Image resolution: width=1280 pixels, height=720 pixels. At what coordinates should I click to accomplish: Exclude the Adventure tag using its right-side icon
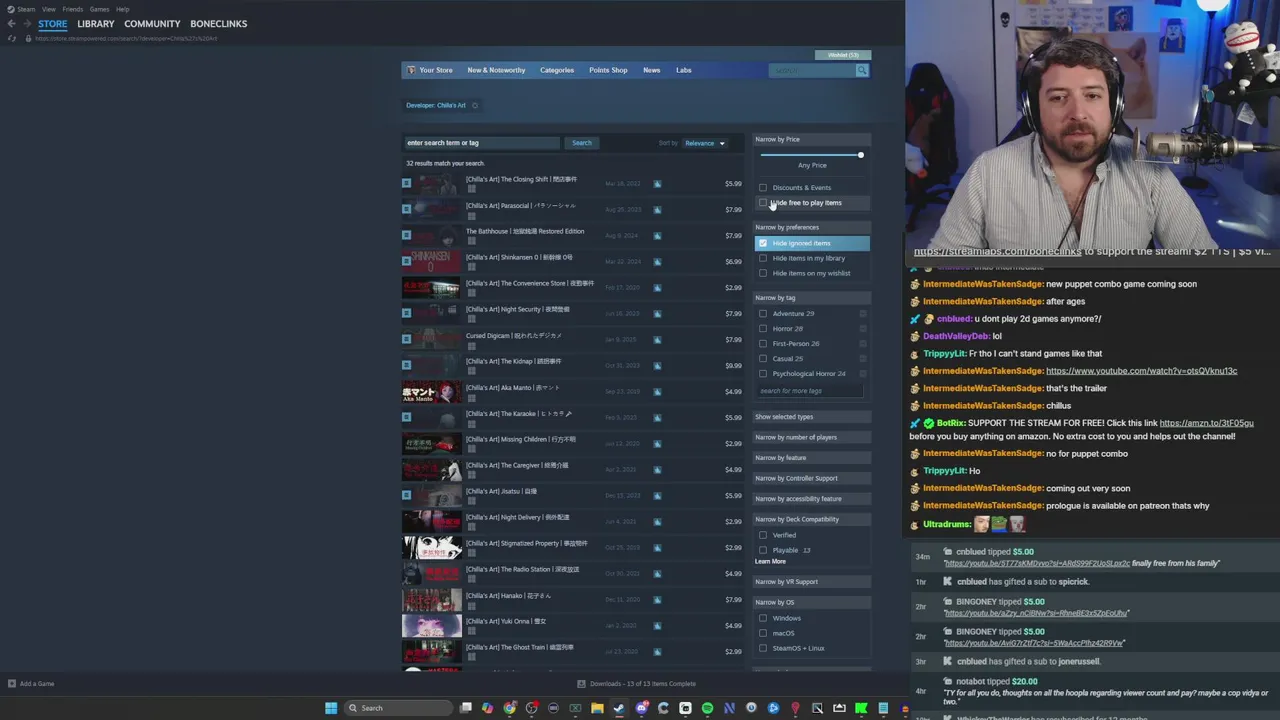(x=863, y=313)
